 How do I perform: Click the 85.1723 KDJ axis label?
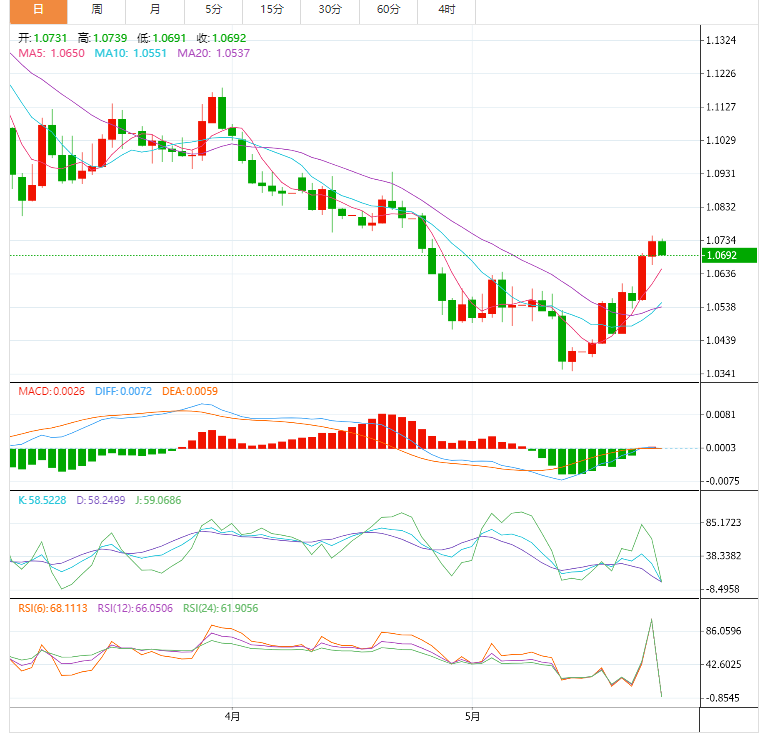724,523
